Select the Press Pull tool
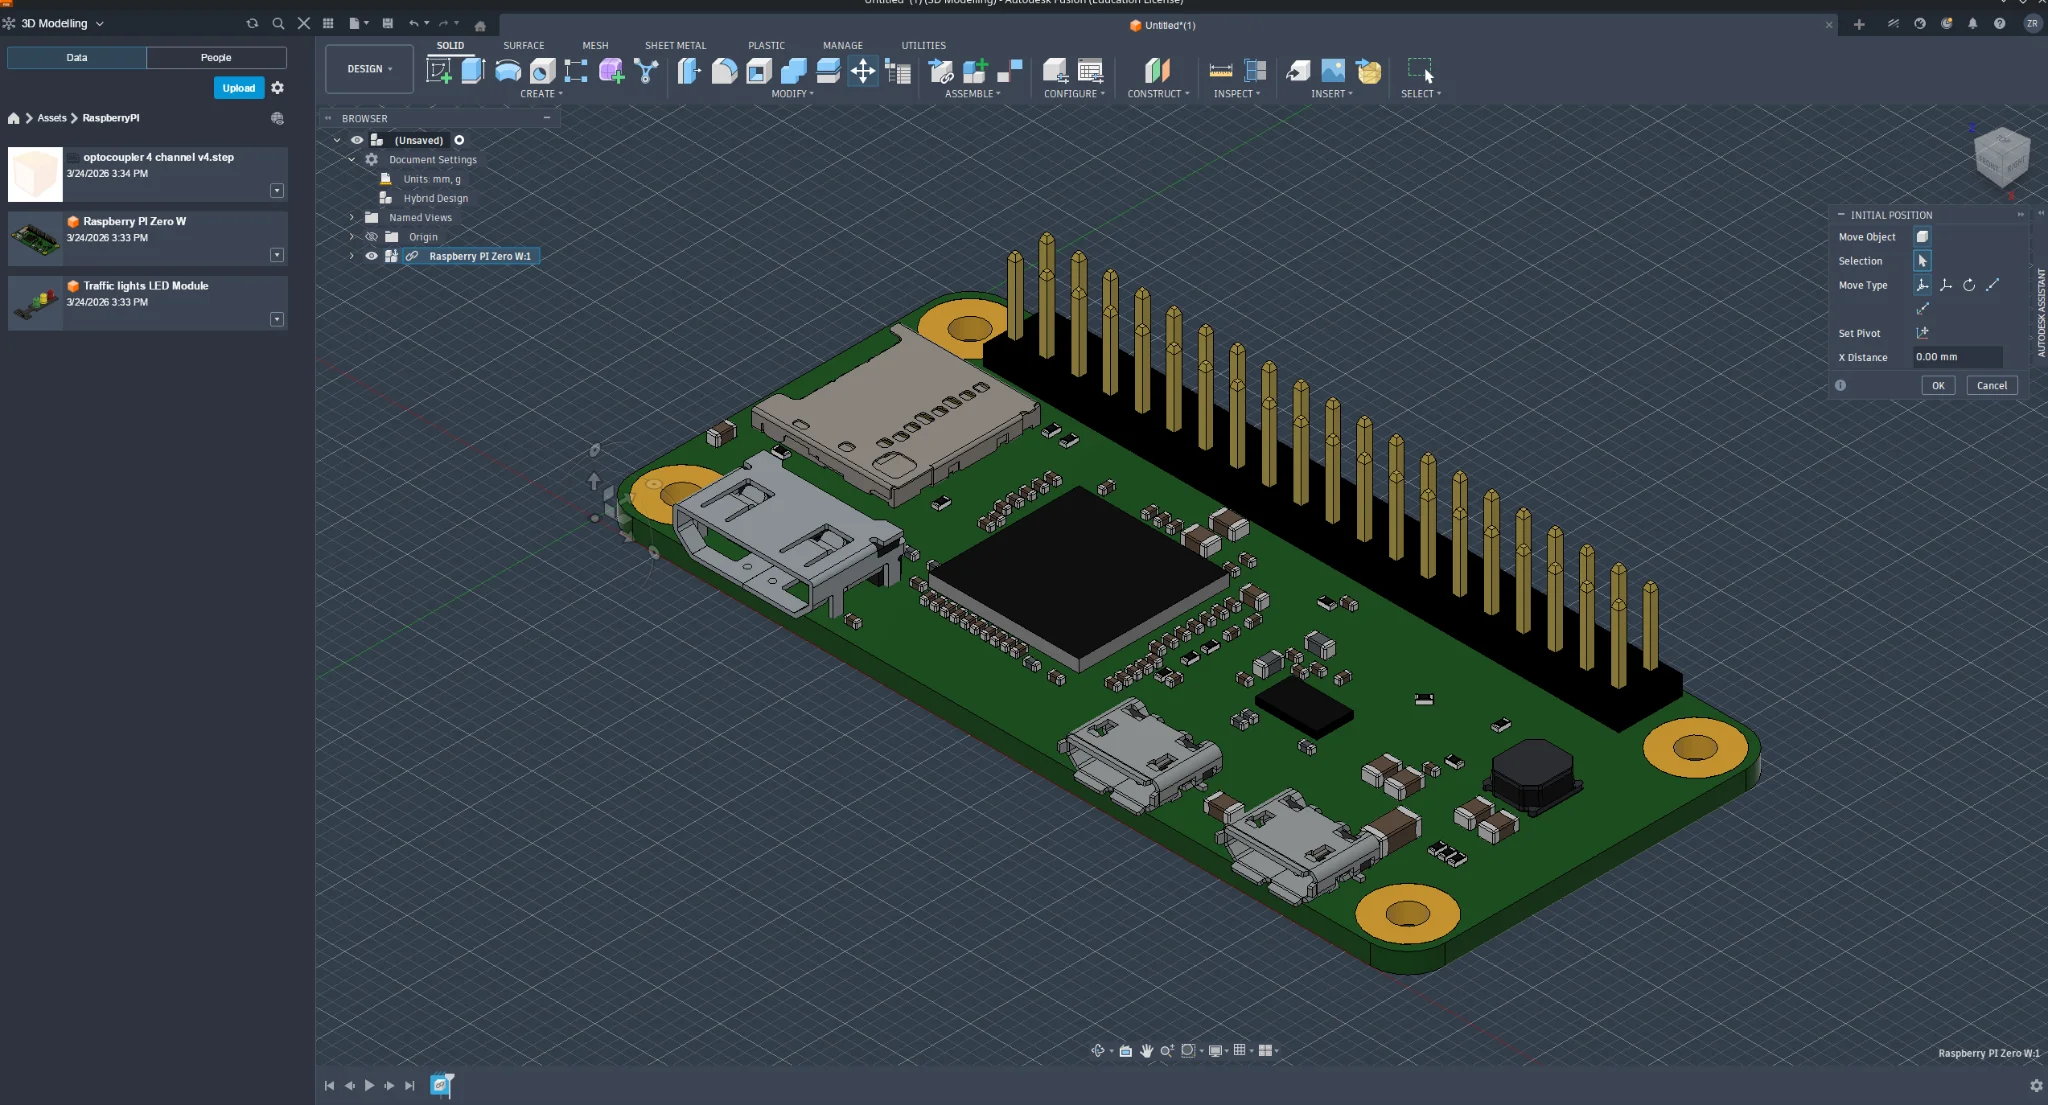Screen dimensions: 2048x1105 [690, 70]
